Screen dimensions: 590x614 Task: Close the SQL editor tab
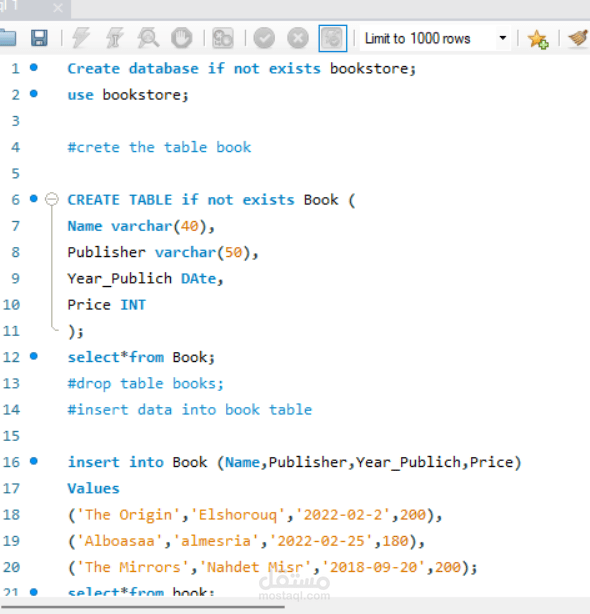tap(58, 8)
